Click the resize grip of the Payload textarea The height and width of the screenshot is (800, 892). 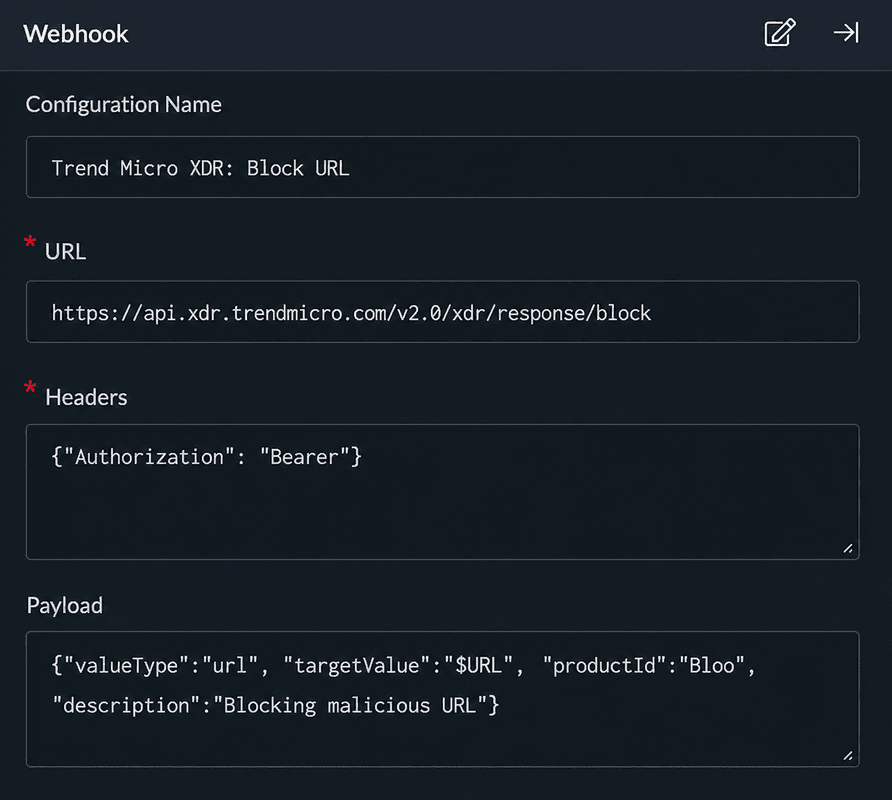[848, 756]
